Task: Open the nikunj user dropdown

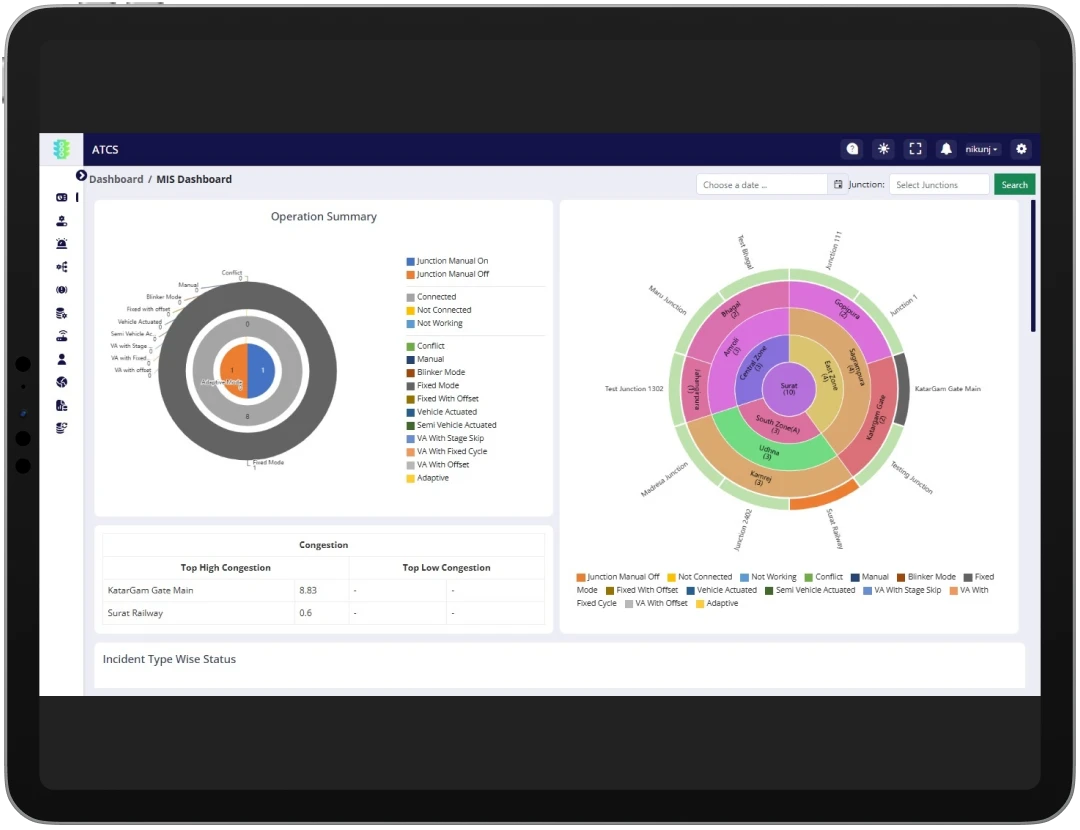Action: [x=982, y=149]
